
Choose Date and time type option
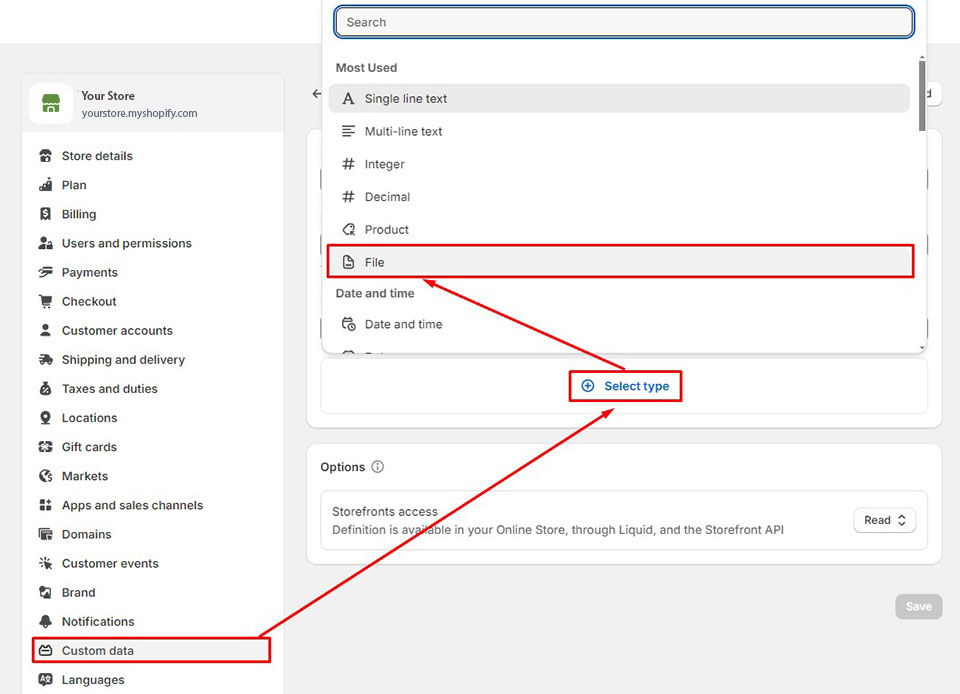click(619, 324)
